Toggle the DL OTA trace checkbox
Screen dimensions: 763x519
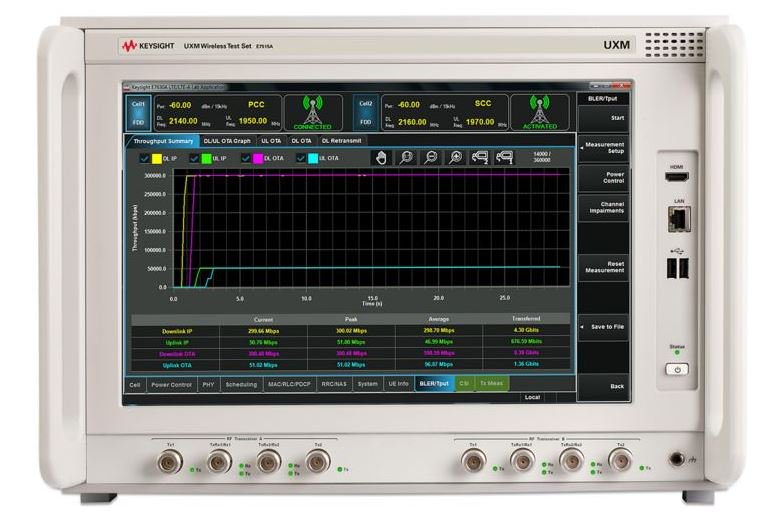coord(245,158)
